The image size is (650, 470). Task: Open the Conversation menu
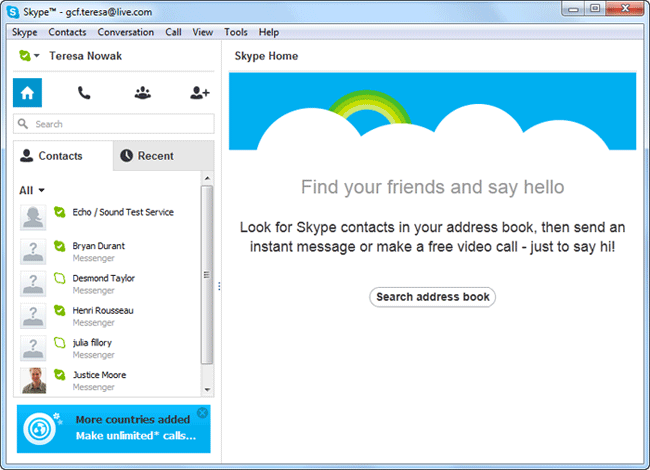126,32
